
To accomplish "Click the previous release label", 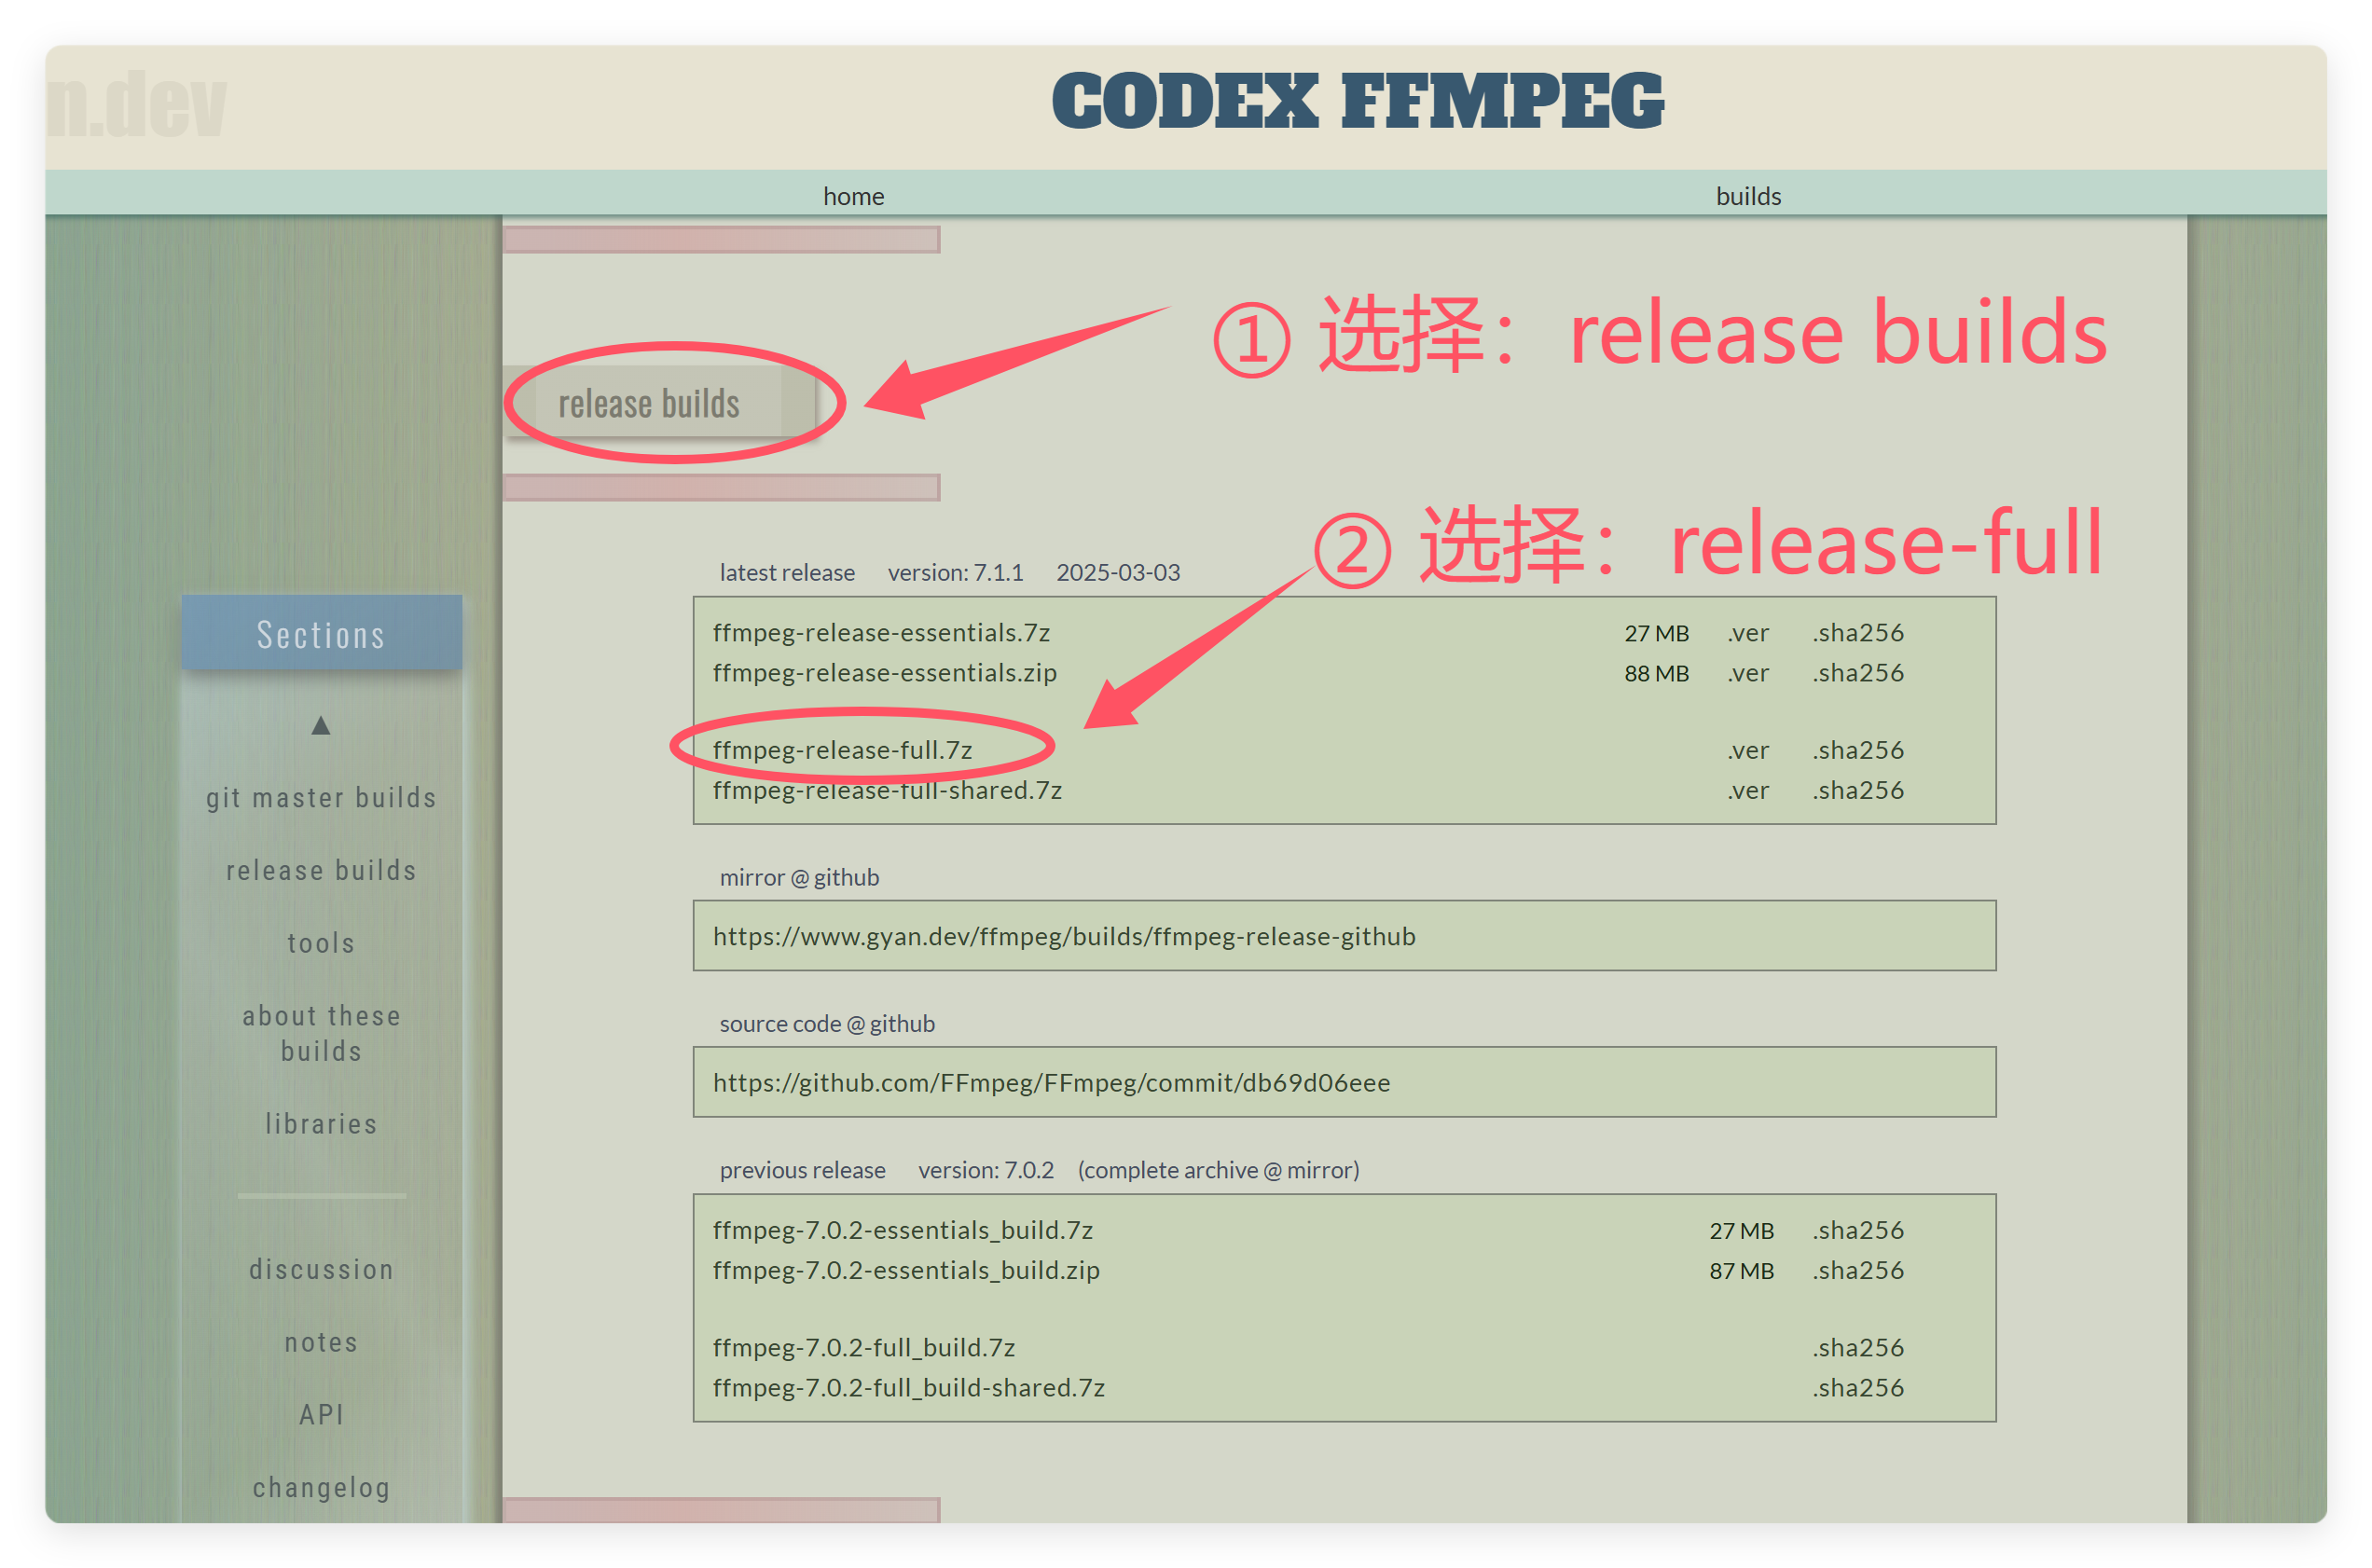I will click(x=802, y=1170).
